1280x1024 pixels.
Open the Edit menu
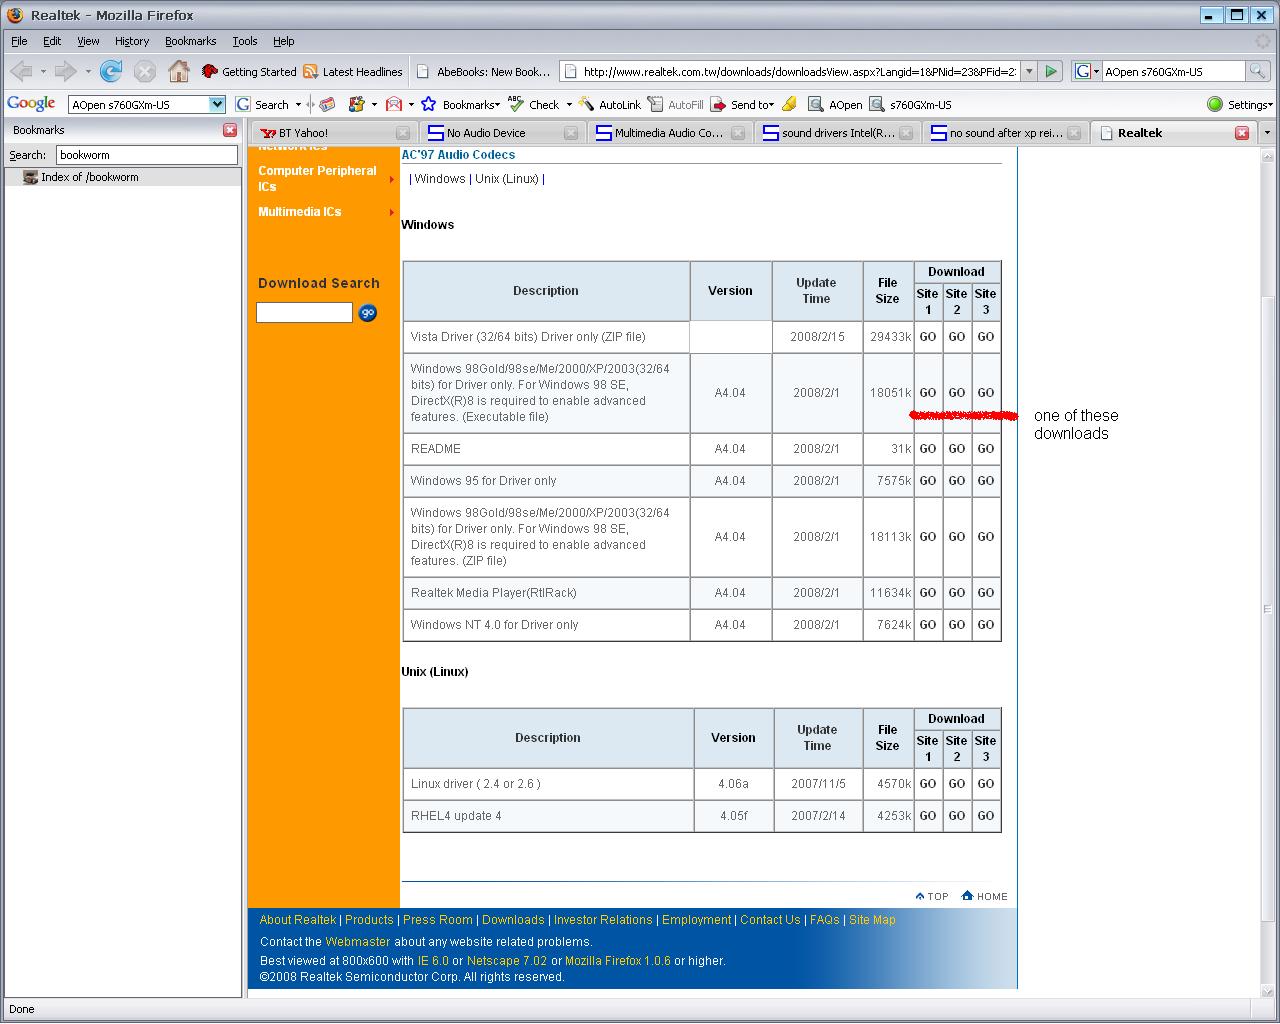point(52,41)
